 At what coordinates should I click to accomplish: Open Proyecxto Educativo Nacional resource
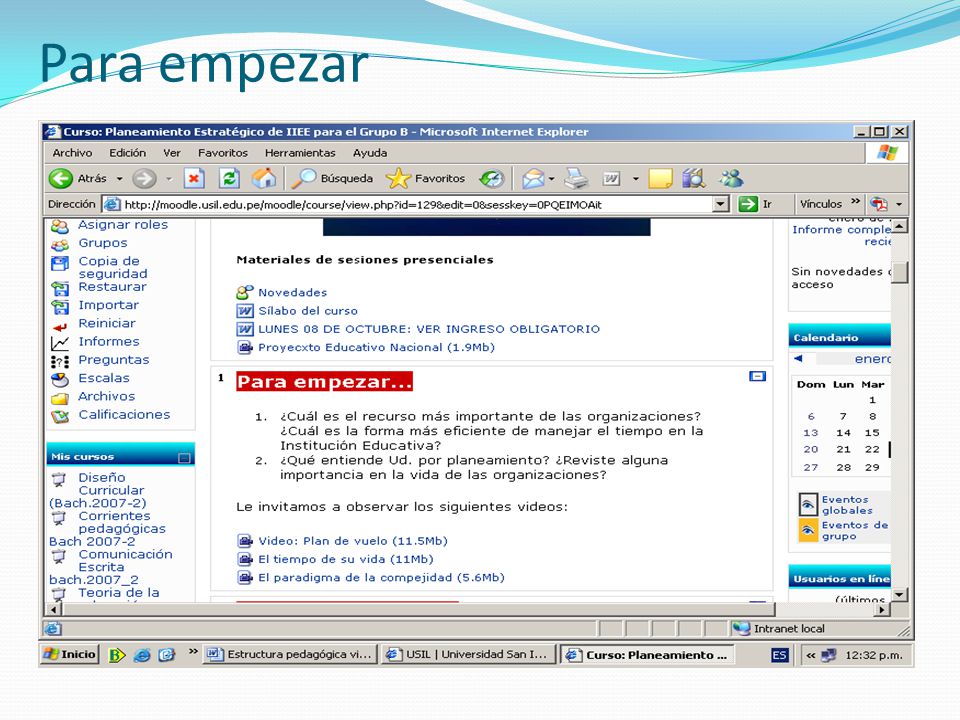[376, 348]
